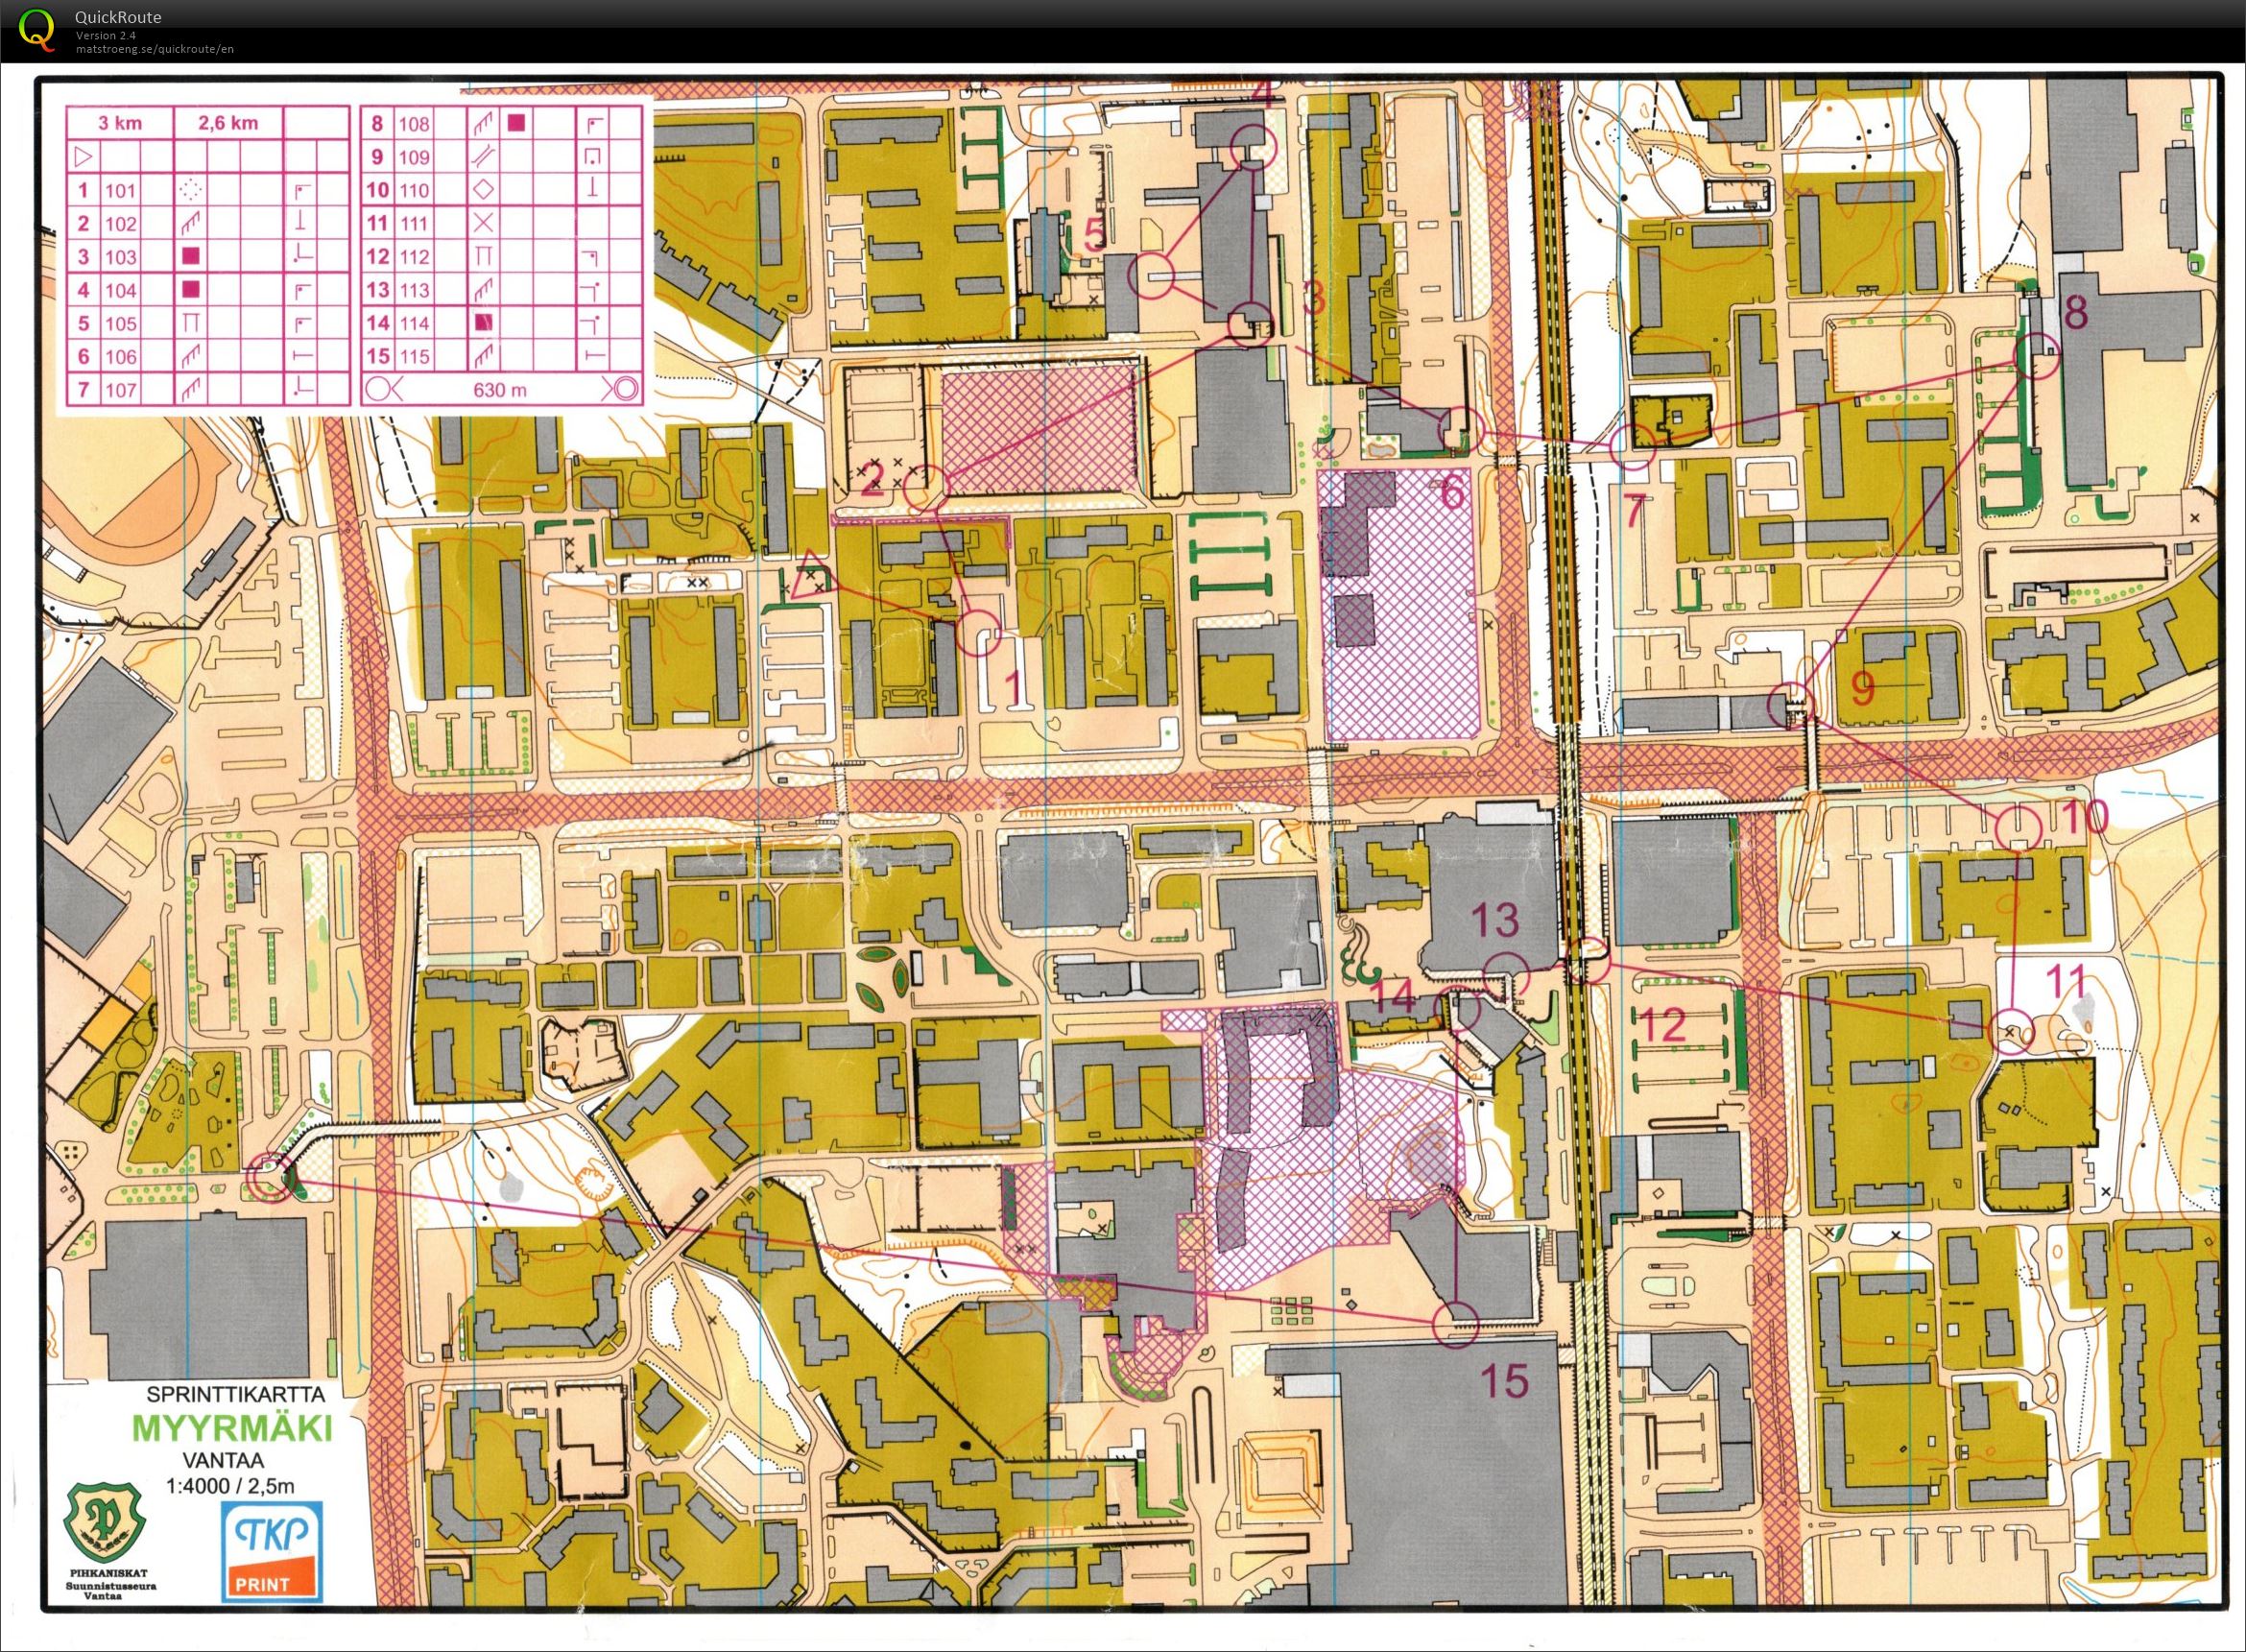The width and height of the screenshot is (2246, 1652).
Task: Click control code 115 in the table
Action: pos(414,357)
